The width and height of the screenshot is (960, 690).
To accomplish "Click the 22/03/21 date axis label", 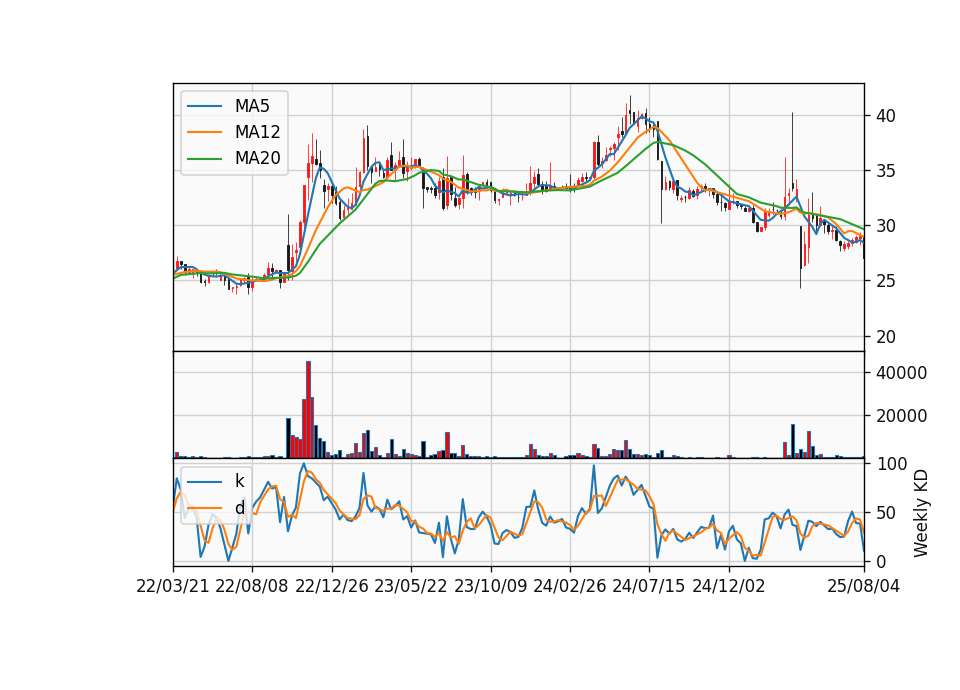I will tap(173, 587).
